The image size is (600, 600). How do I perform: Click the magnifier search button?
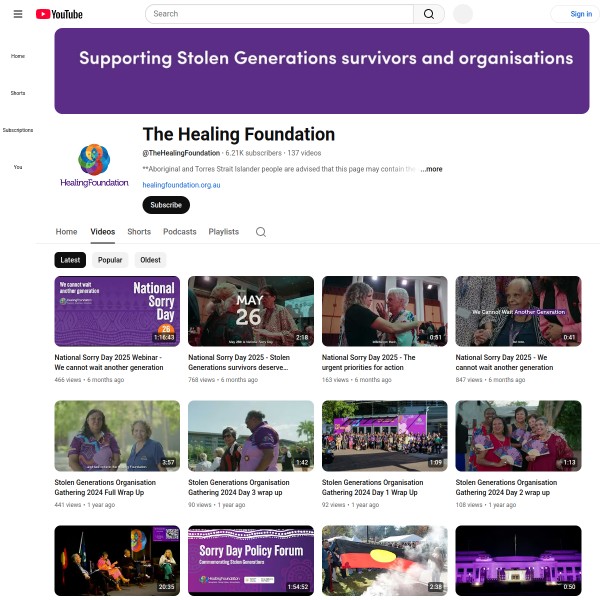point(429,14)
